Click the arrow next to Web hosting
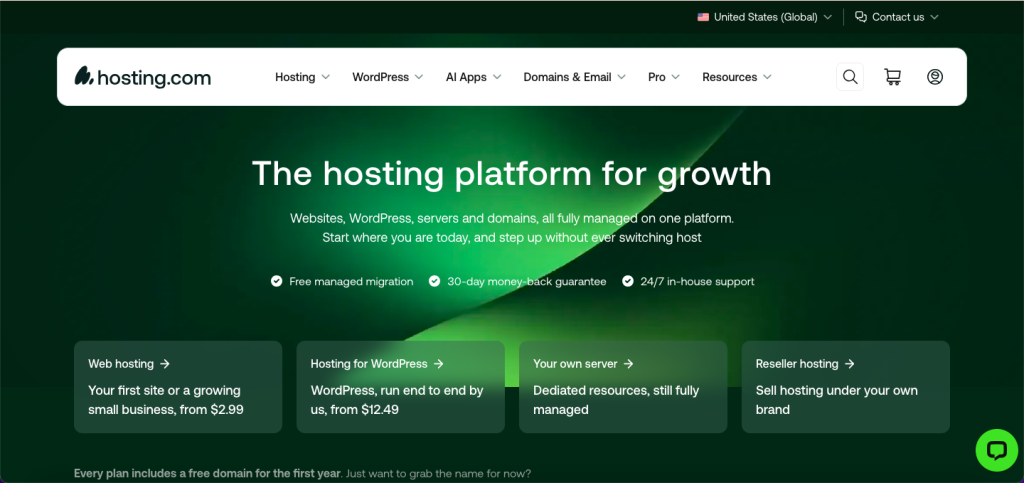This screenshot has height=483, width=1024. [165, 364]
